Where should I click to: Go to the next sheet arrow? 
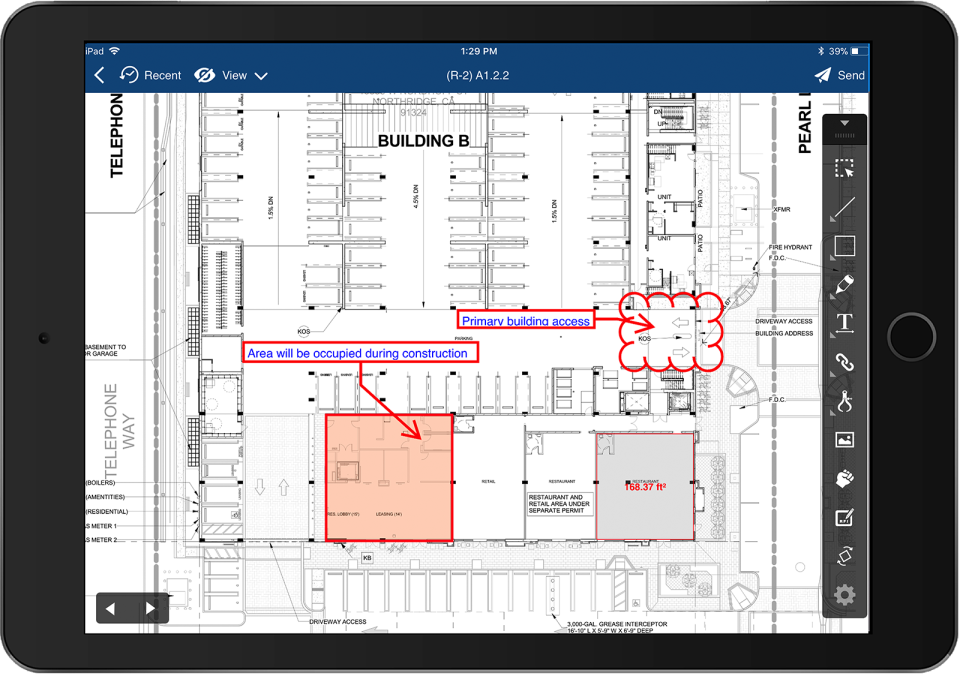pyautogui.click(x=151, y=609)
